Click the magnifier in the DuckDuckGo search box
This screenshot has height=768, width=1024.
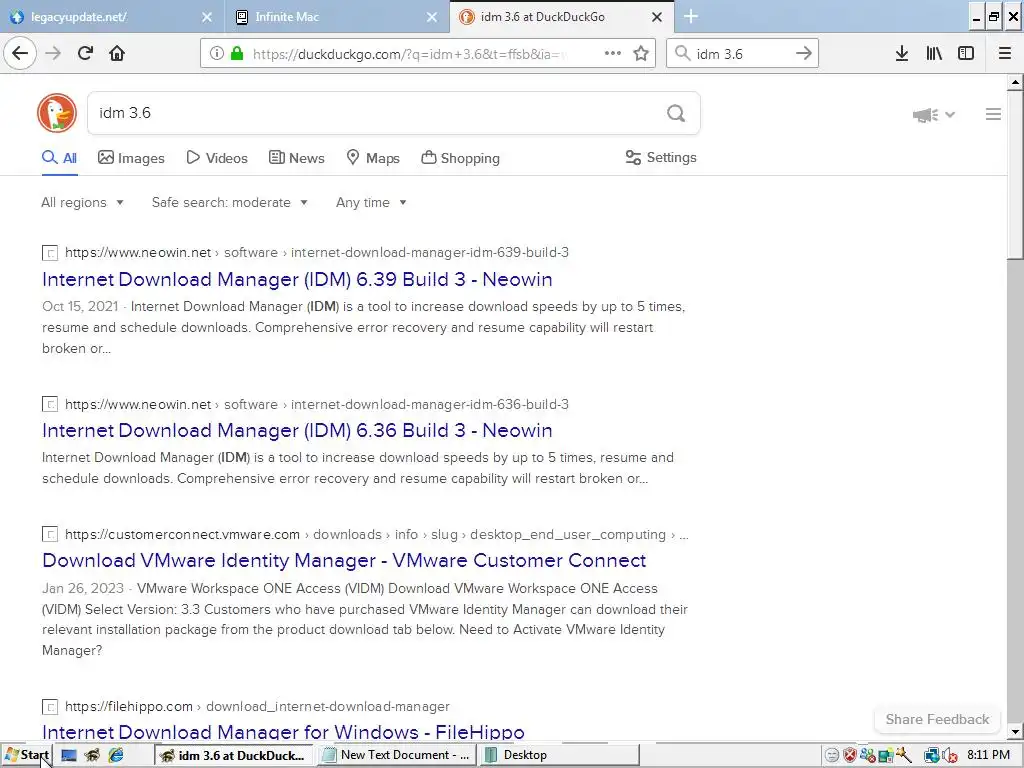[676, 114]
